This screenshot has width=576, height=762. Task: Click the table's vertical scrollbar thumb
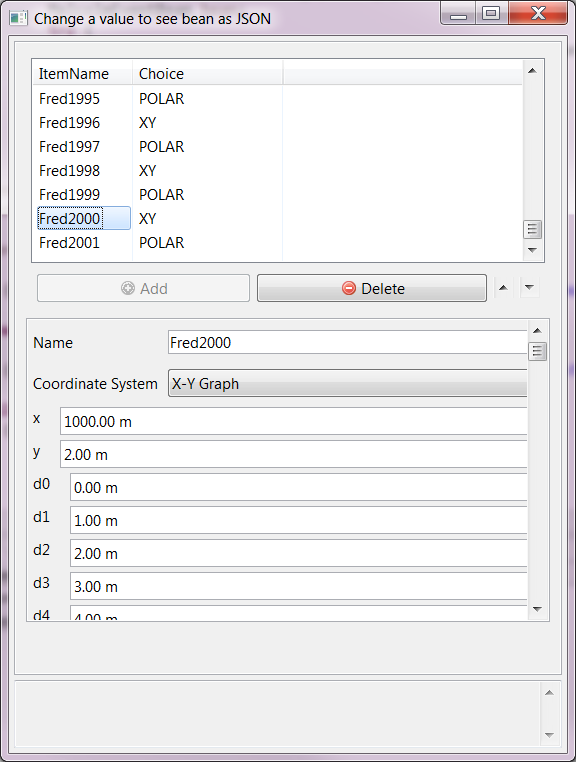[x=532, y=229]
